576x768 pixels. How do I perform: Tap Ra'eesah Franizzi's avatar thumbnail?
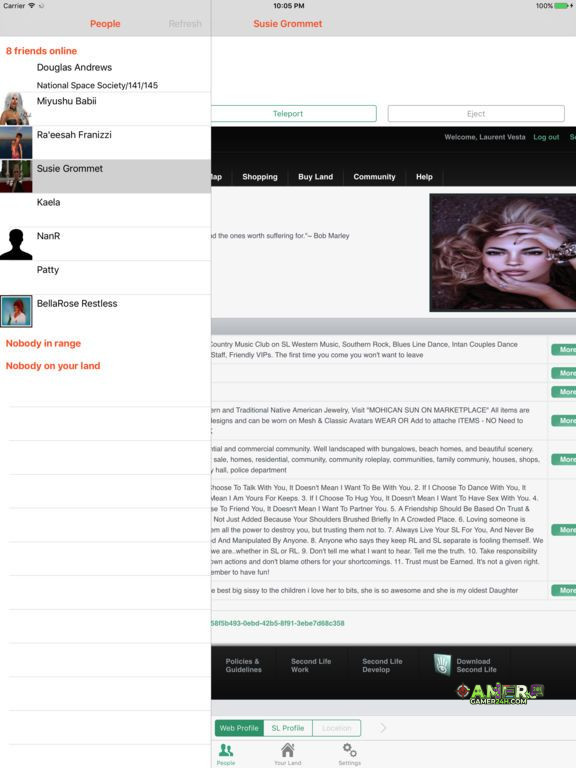pos(16,143)
